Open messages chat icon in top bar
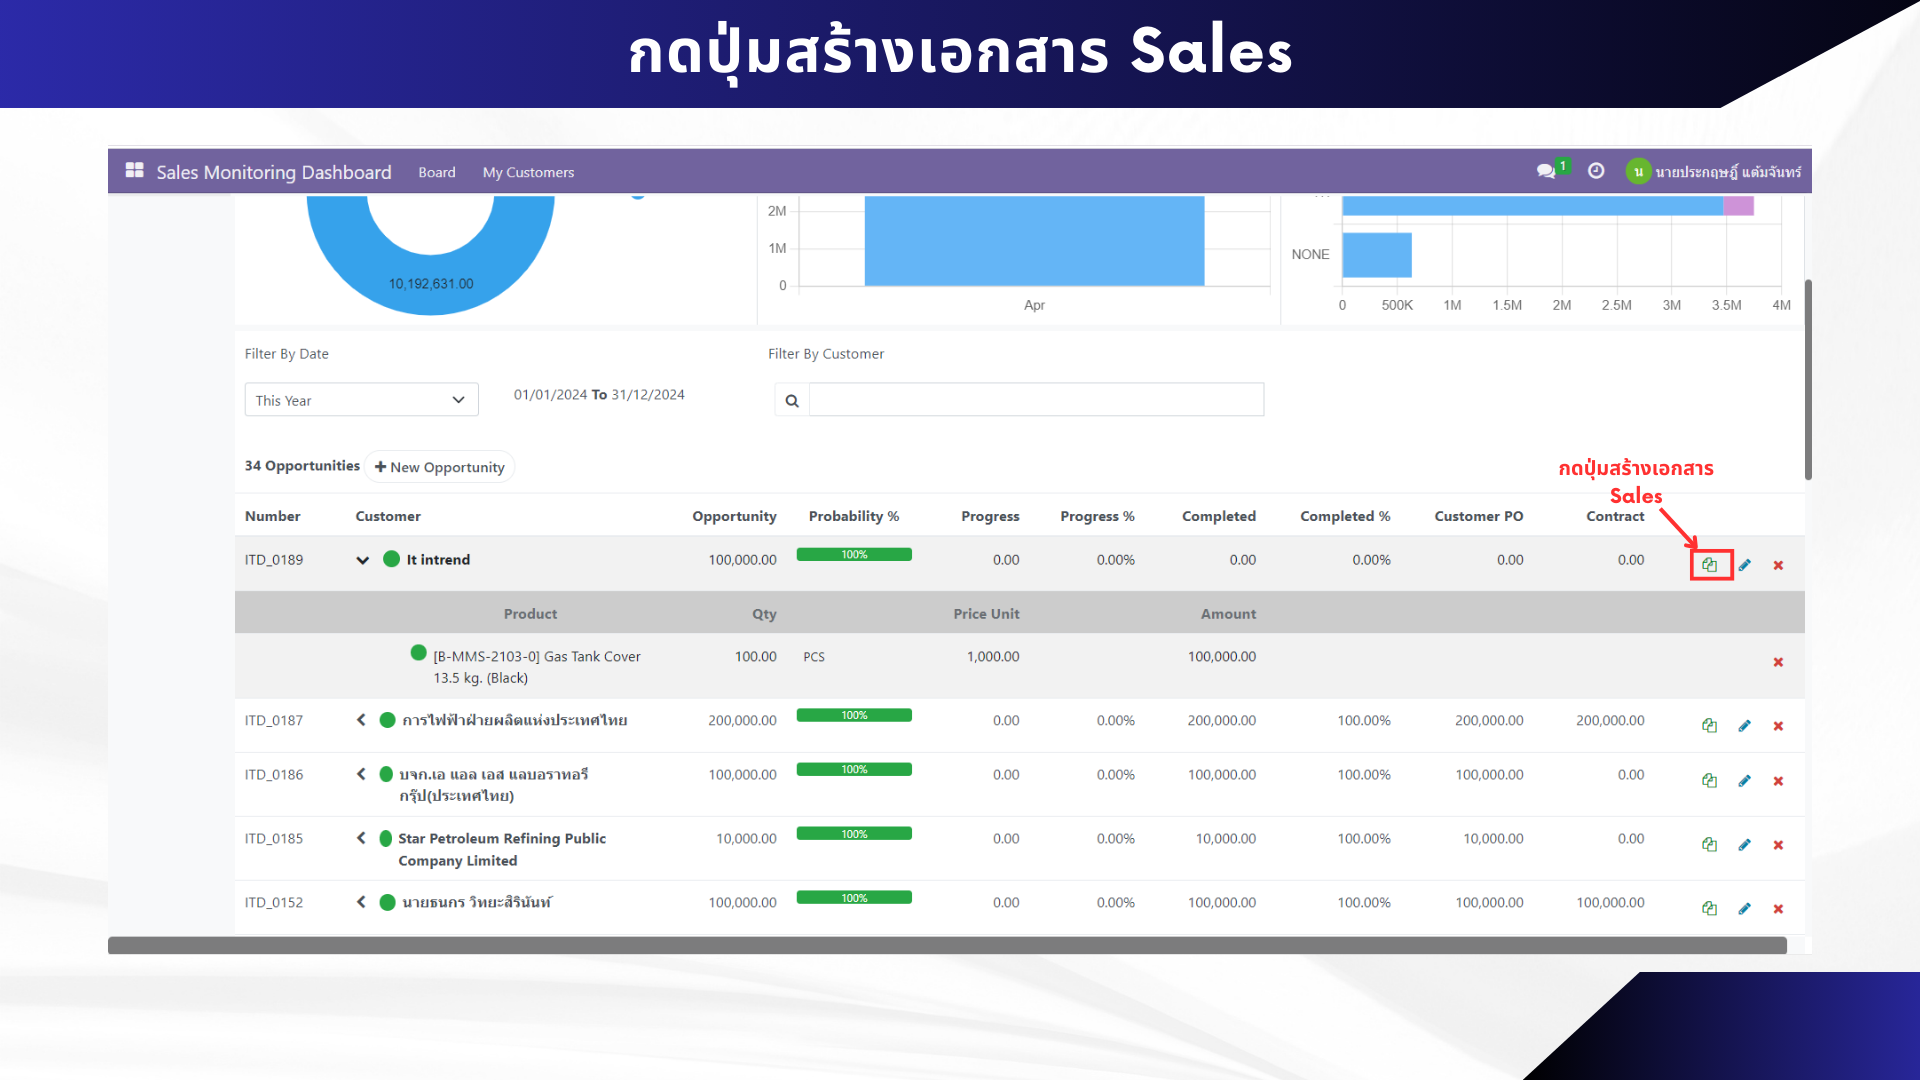 (x=1546, y=171)
